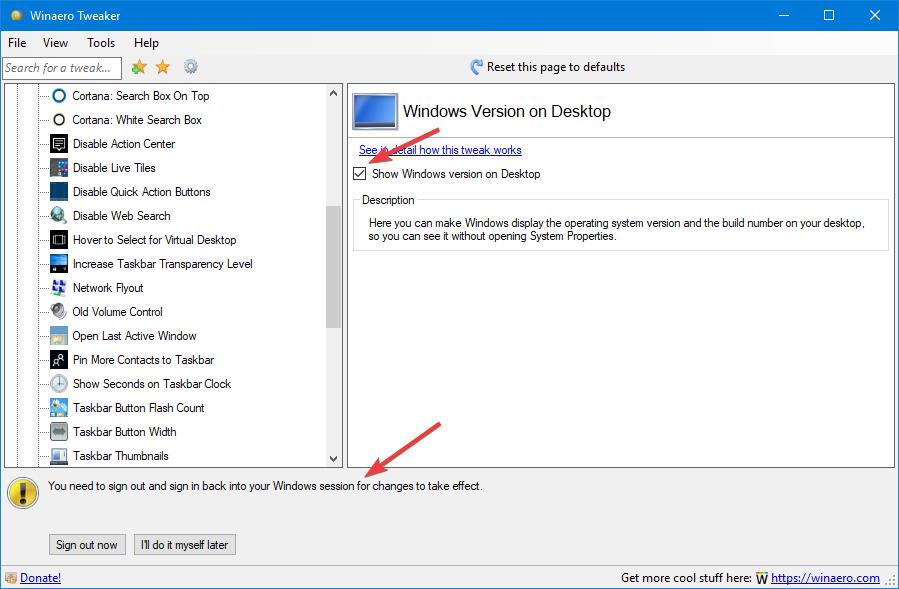Select Taskbar Button Width label
899x589 pixels.
pyautogui.click(x=124, y=432)
